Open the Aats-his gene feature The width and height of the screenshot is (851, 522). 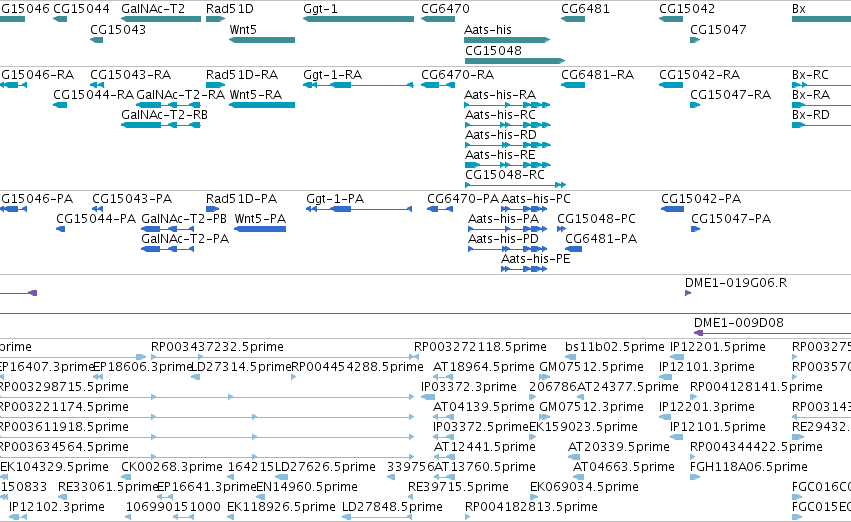pos(507,40)
